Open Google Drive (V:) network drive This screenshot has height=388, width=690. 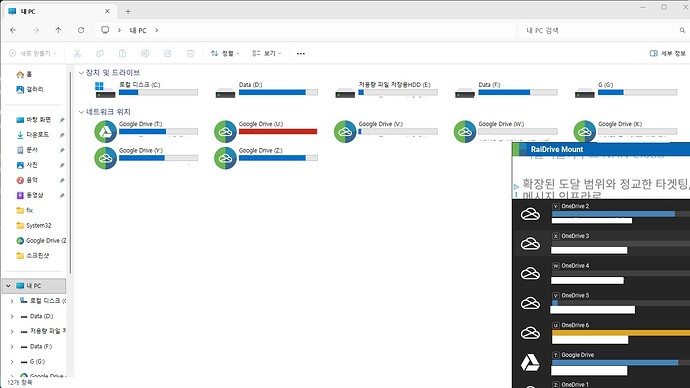[x=386, y=131]
